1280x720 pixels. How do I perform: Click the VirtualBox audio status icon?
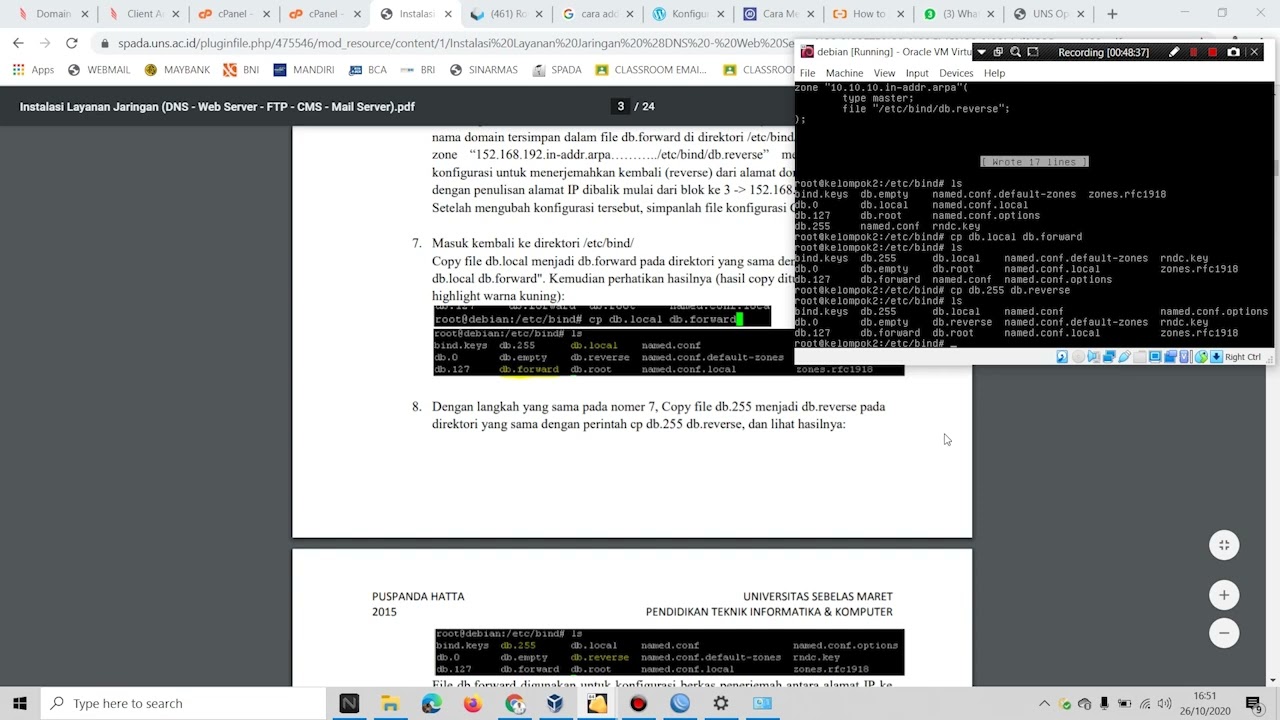[1093, 357]
